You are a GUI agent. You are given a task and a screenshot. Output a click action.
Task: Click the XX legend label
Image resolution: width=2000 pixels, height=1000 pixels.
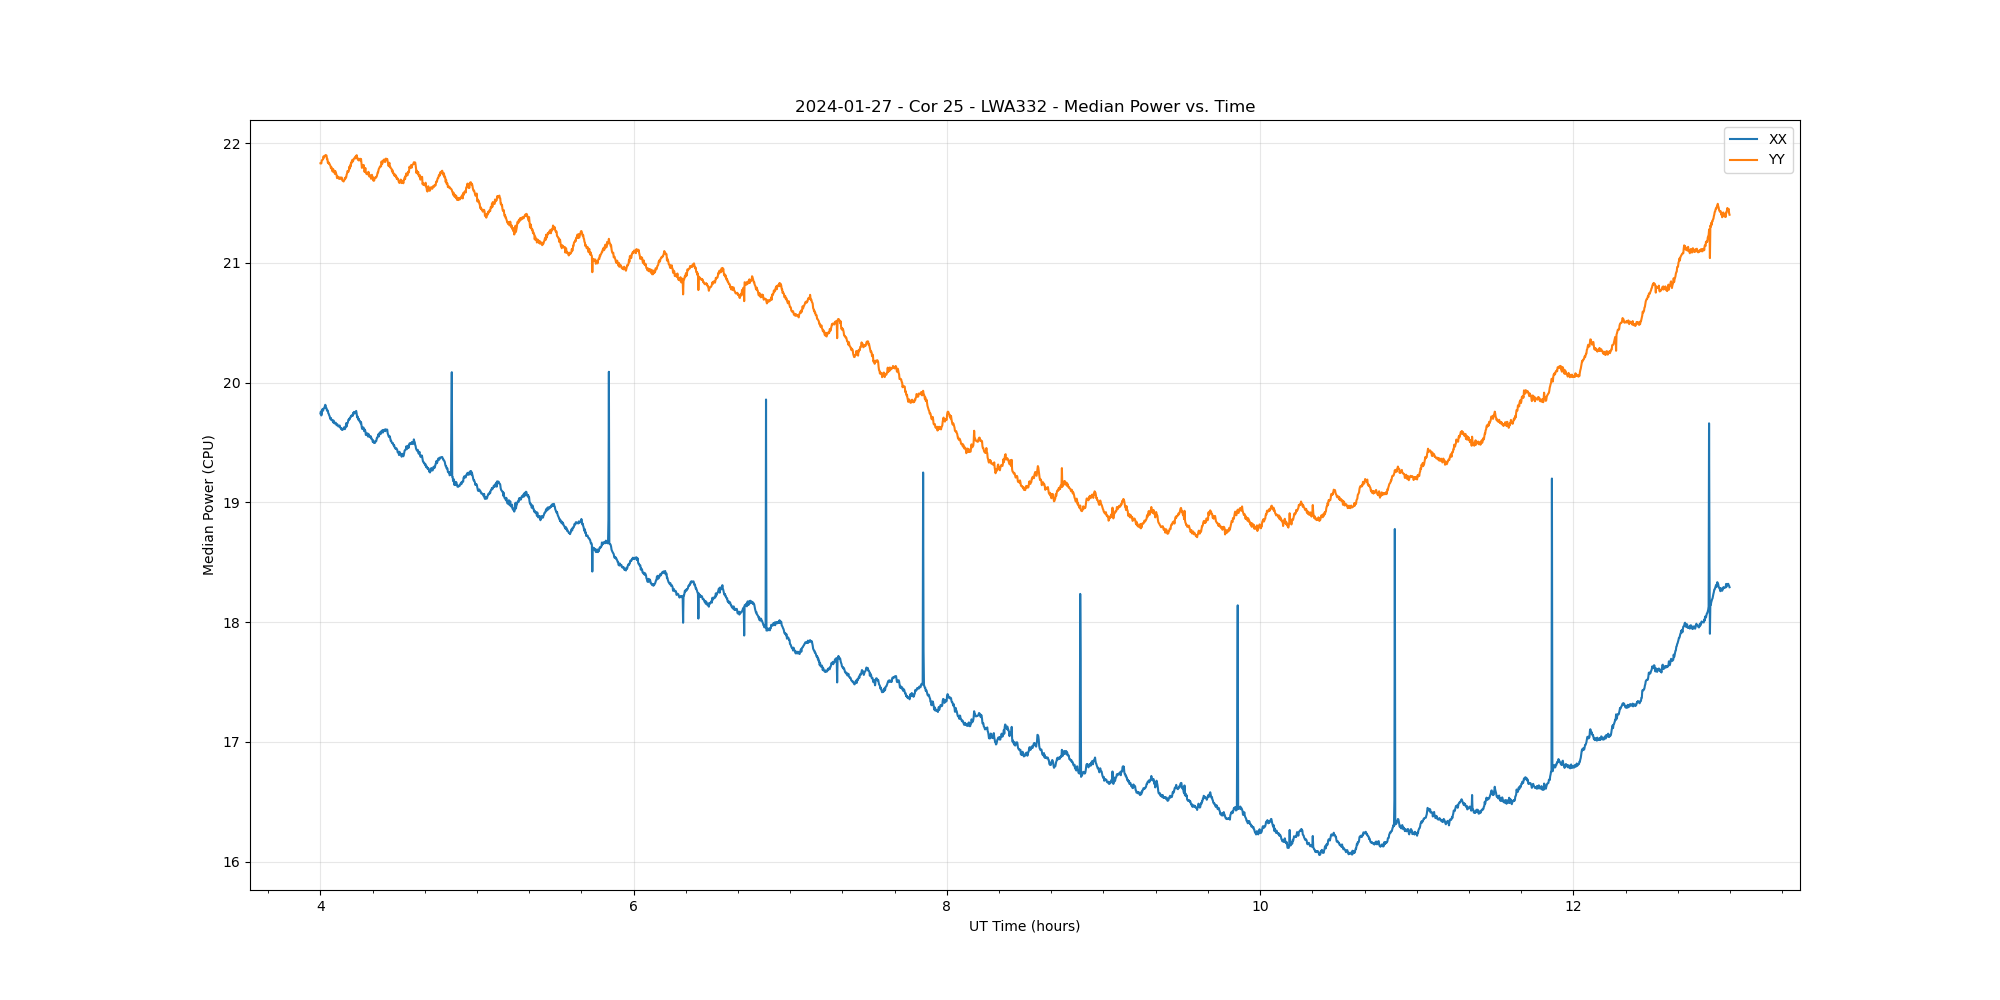1777,140
